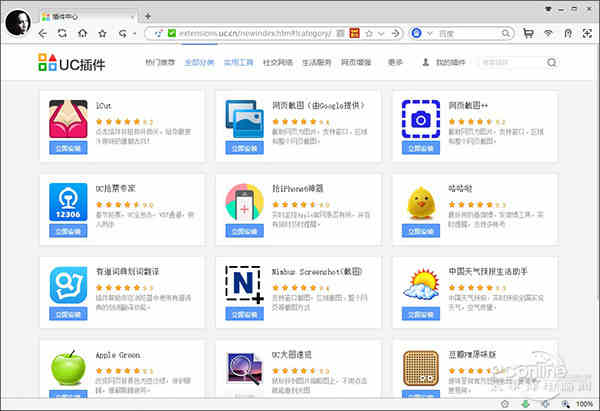
Task: Click the magnifier in the browser search box
Action: pos(506,34)
